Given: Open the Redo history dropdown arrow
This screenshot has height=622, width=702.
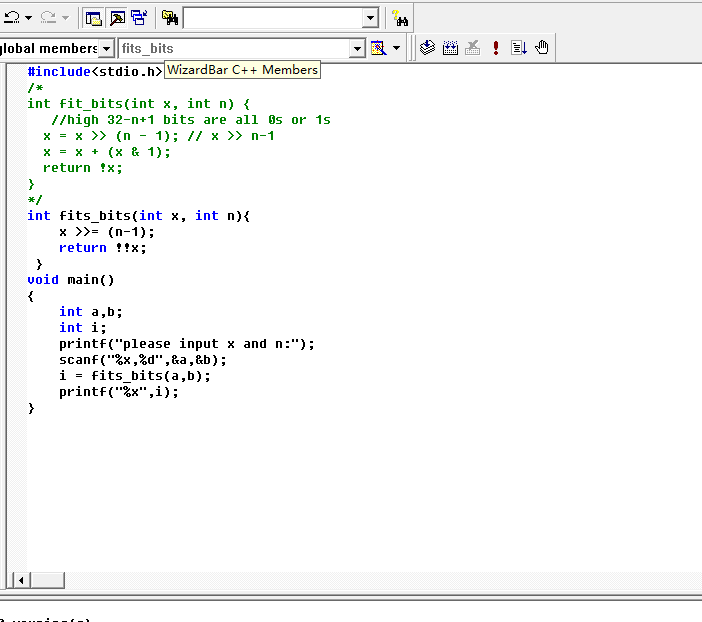Looking at the screenshot, I should pyautogui.click(x=65, y=18).
